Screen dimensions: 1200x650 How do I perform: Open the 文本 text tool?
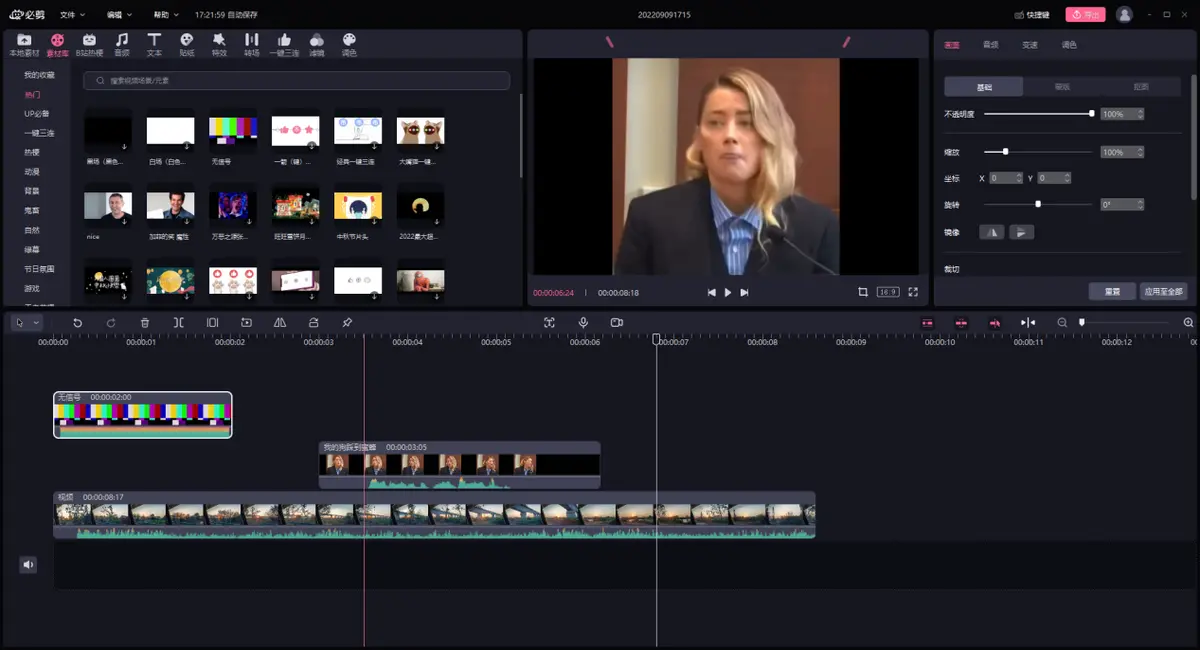[x=154, y=44]
